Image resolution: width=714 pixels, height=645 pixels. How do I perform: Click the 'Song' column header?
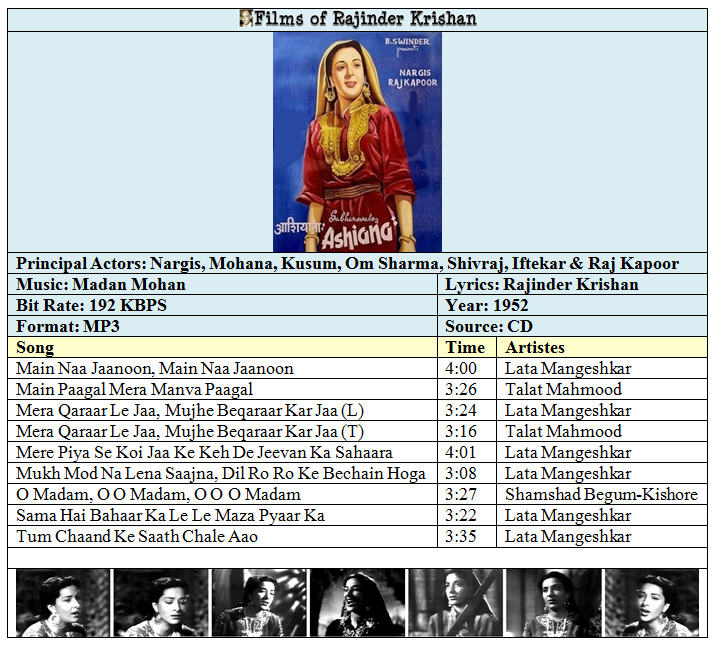point(222,347)
